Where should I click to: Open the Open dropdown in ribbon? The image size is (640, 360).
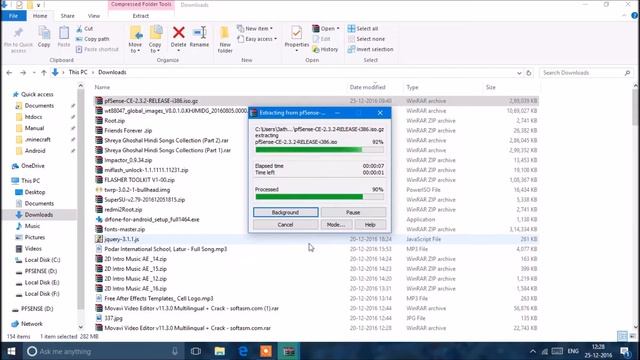click(x=326, y=29)
